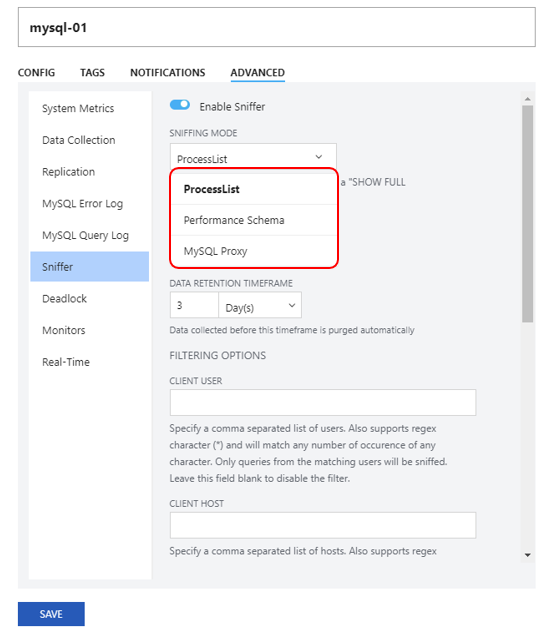Click the scrollbar down arrow
Image resolution: width=555 pixels, height=633 pixels.
tap(528, 555)
